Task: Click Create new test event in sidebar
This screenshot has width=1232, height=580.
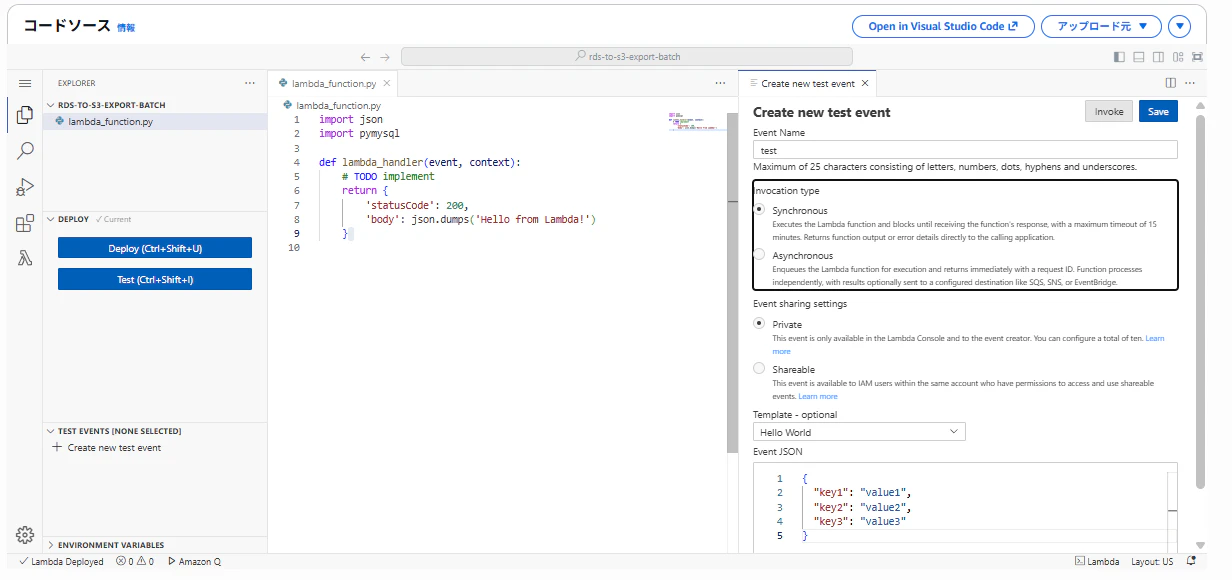Action: click(x=114, y=448)
